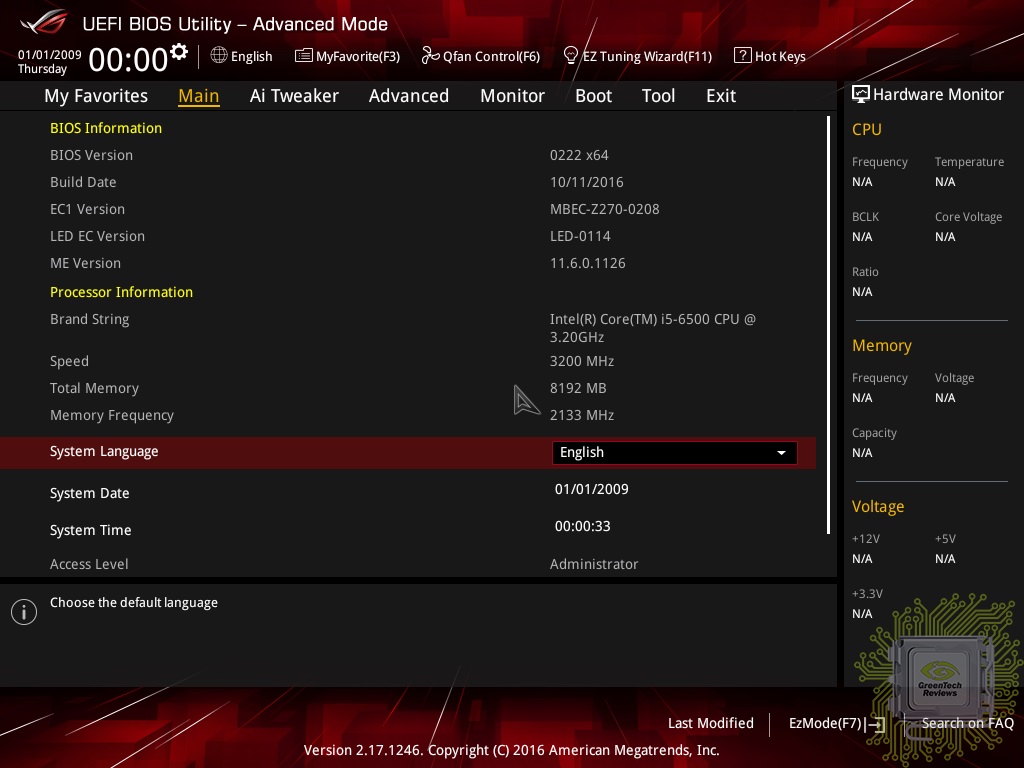This screenshot has width=1024, height=768.
Task: Click Search on FAQ
Action: 967,724
